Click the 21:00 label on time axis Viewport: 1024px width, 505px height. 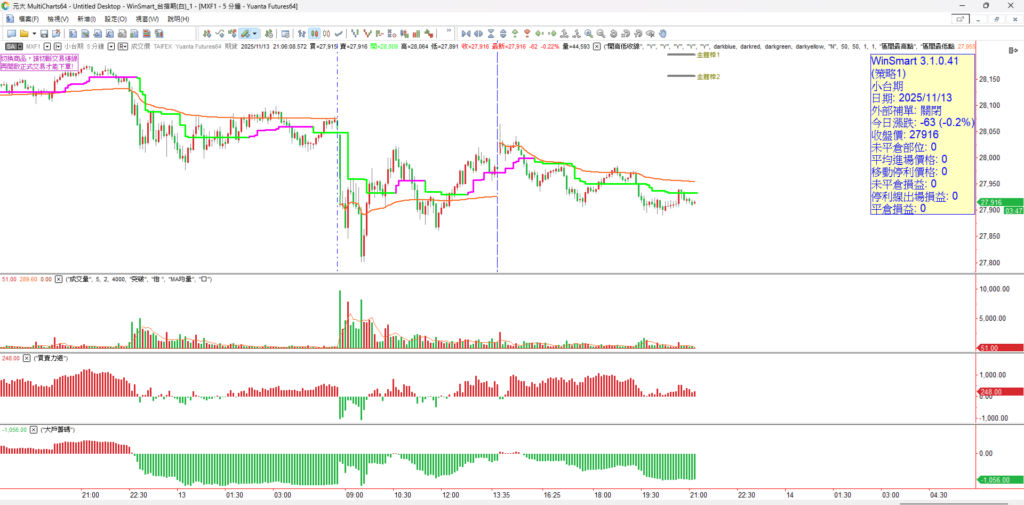coord(90,494)
